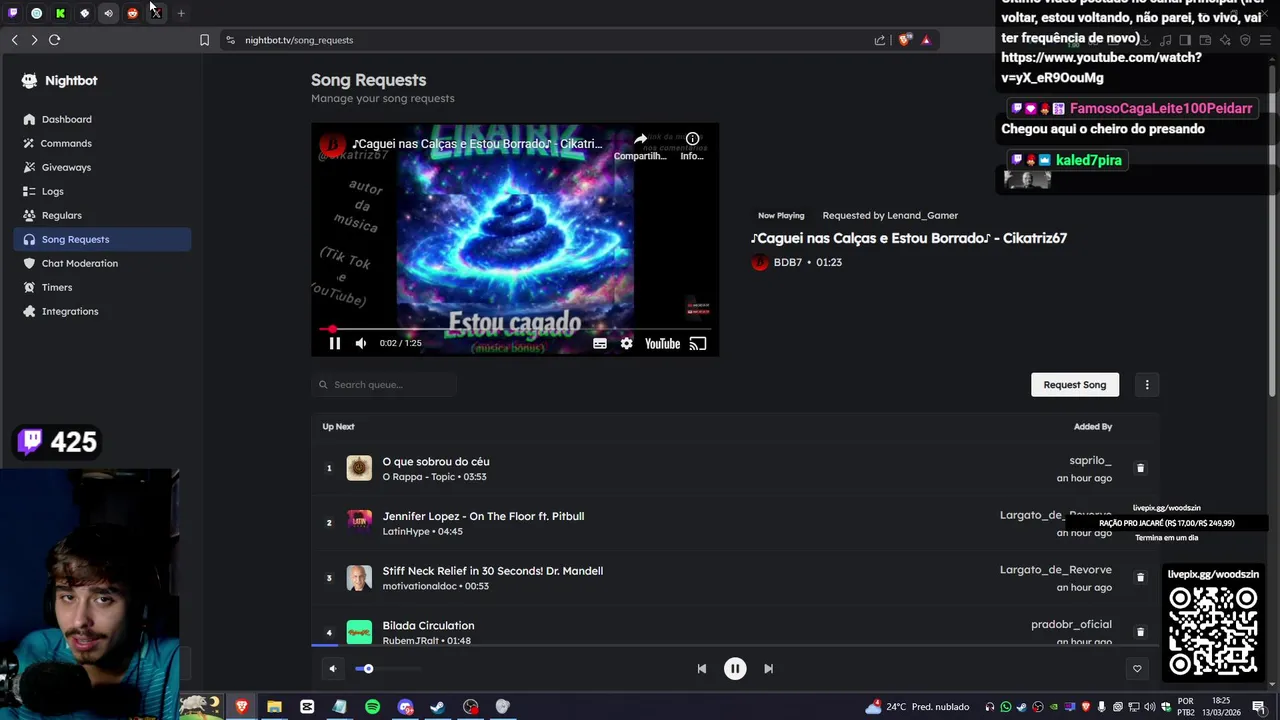
Task: Open File Explorer from taskbar
Action: tap(274, 707)
